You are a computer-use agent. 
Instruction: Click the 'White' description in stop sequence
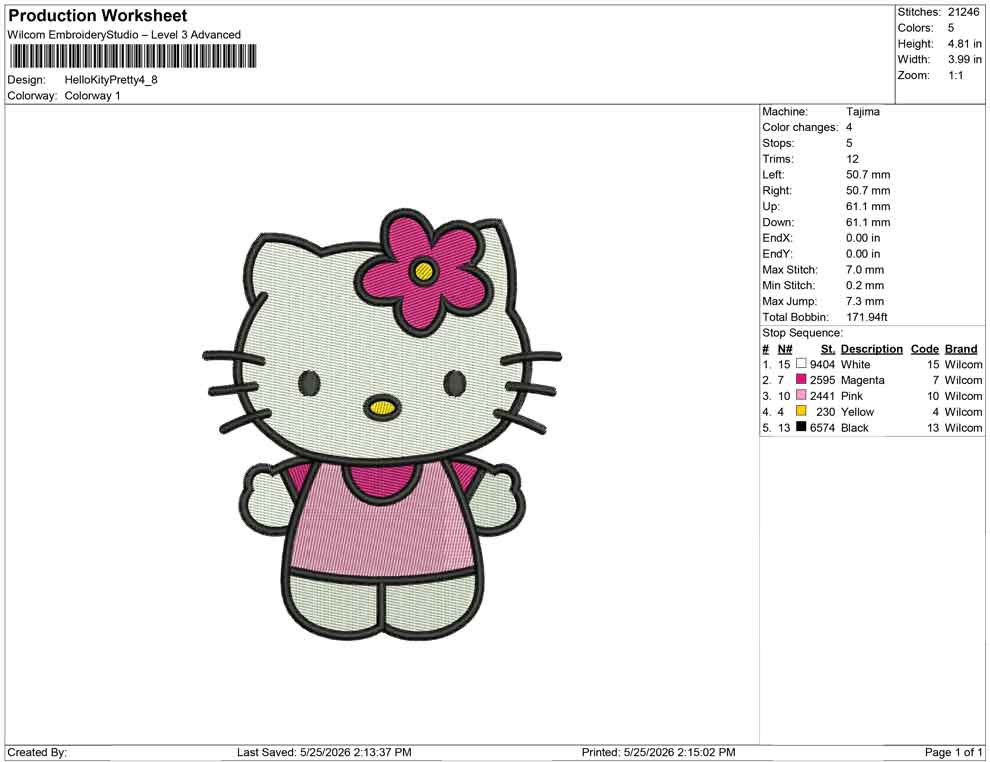[856, 364]
